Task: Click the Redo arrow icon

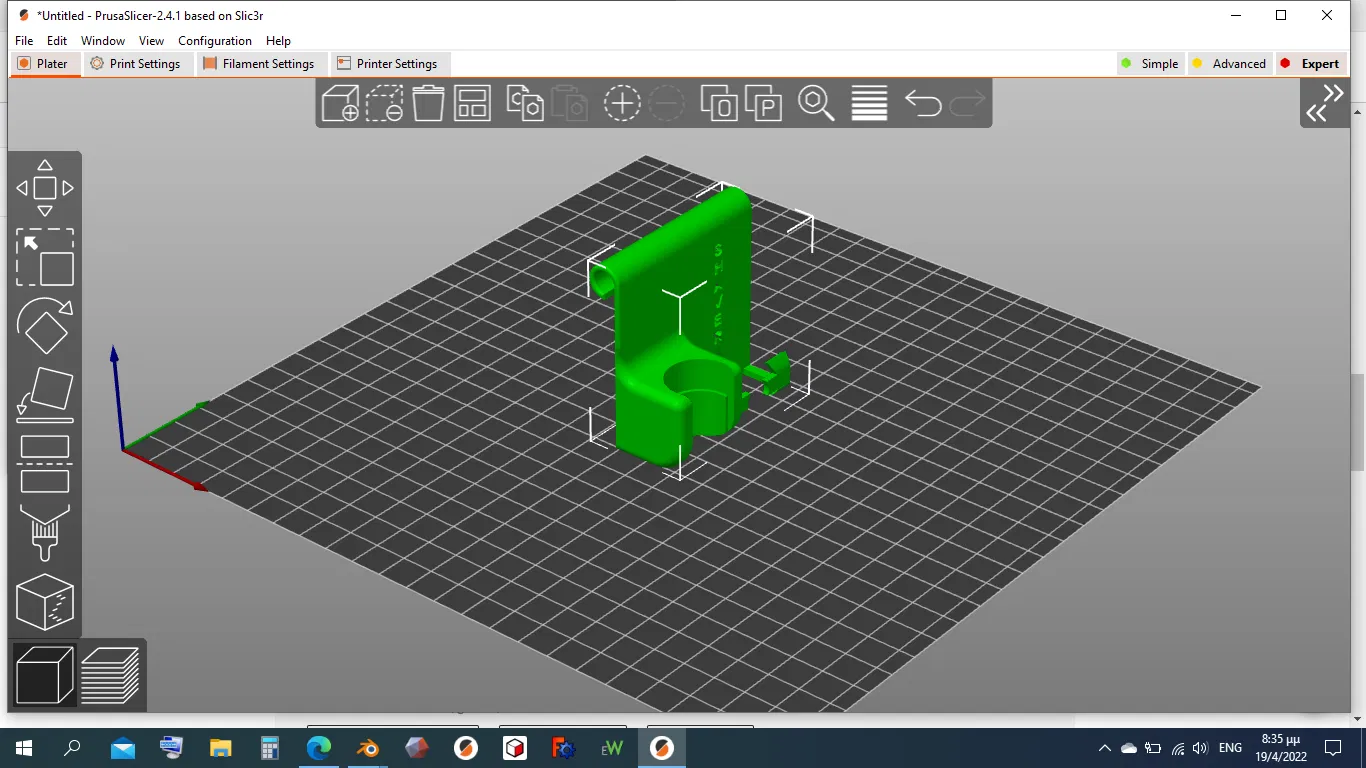Action: pos(967,103)
